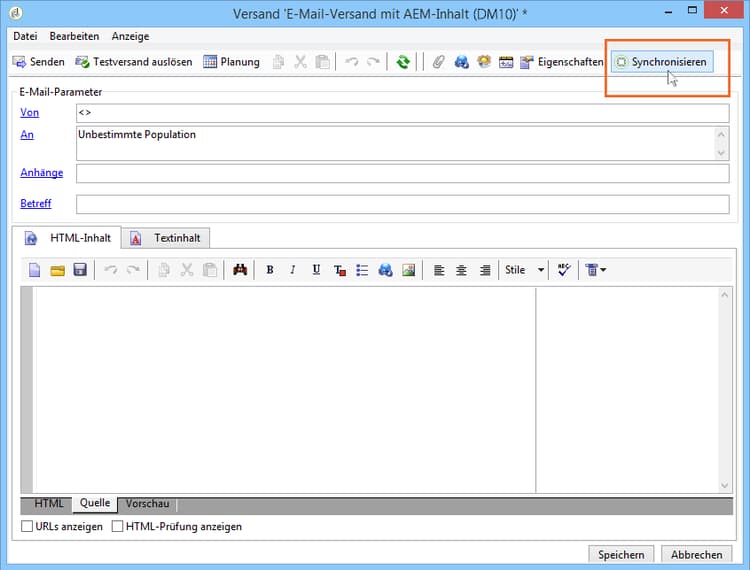Viewport: 750px width, 570px height.
Task: Click into the Anhänge field
Action: click(x=403, y=174)
